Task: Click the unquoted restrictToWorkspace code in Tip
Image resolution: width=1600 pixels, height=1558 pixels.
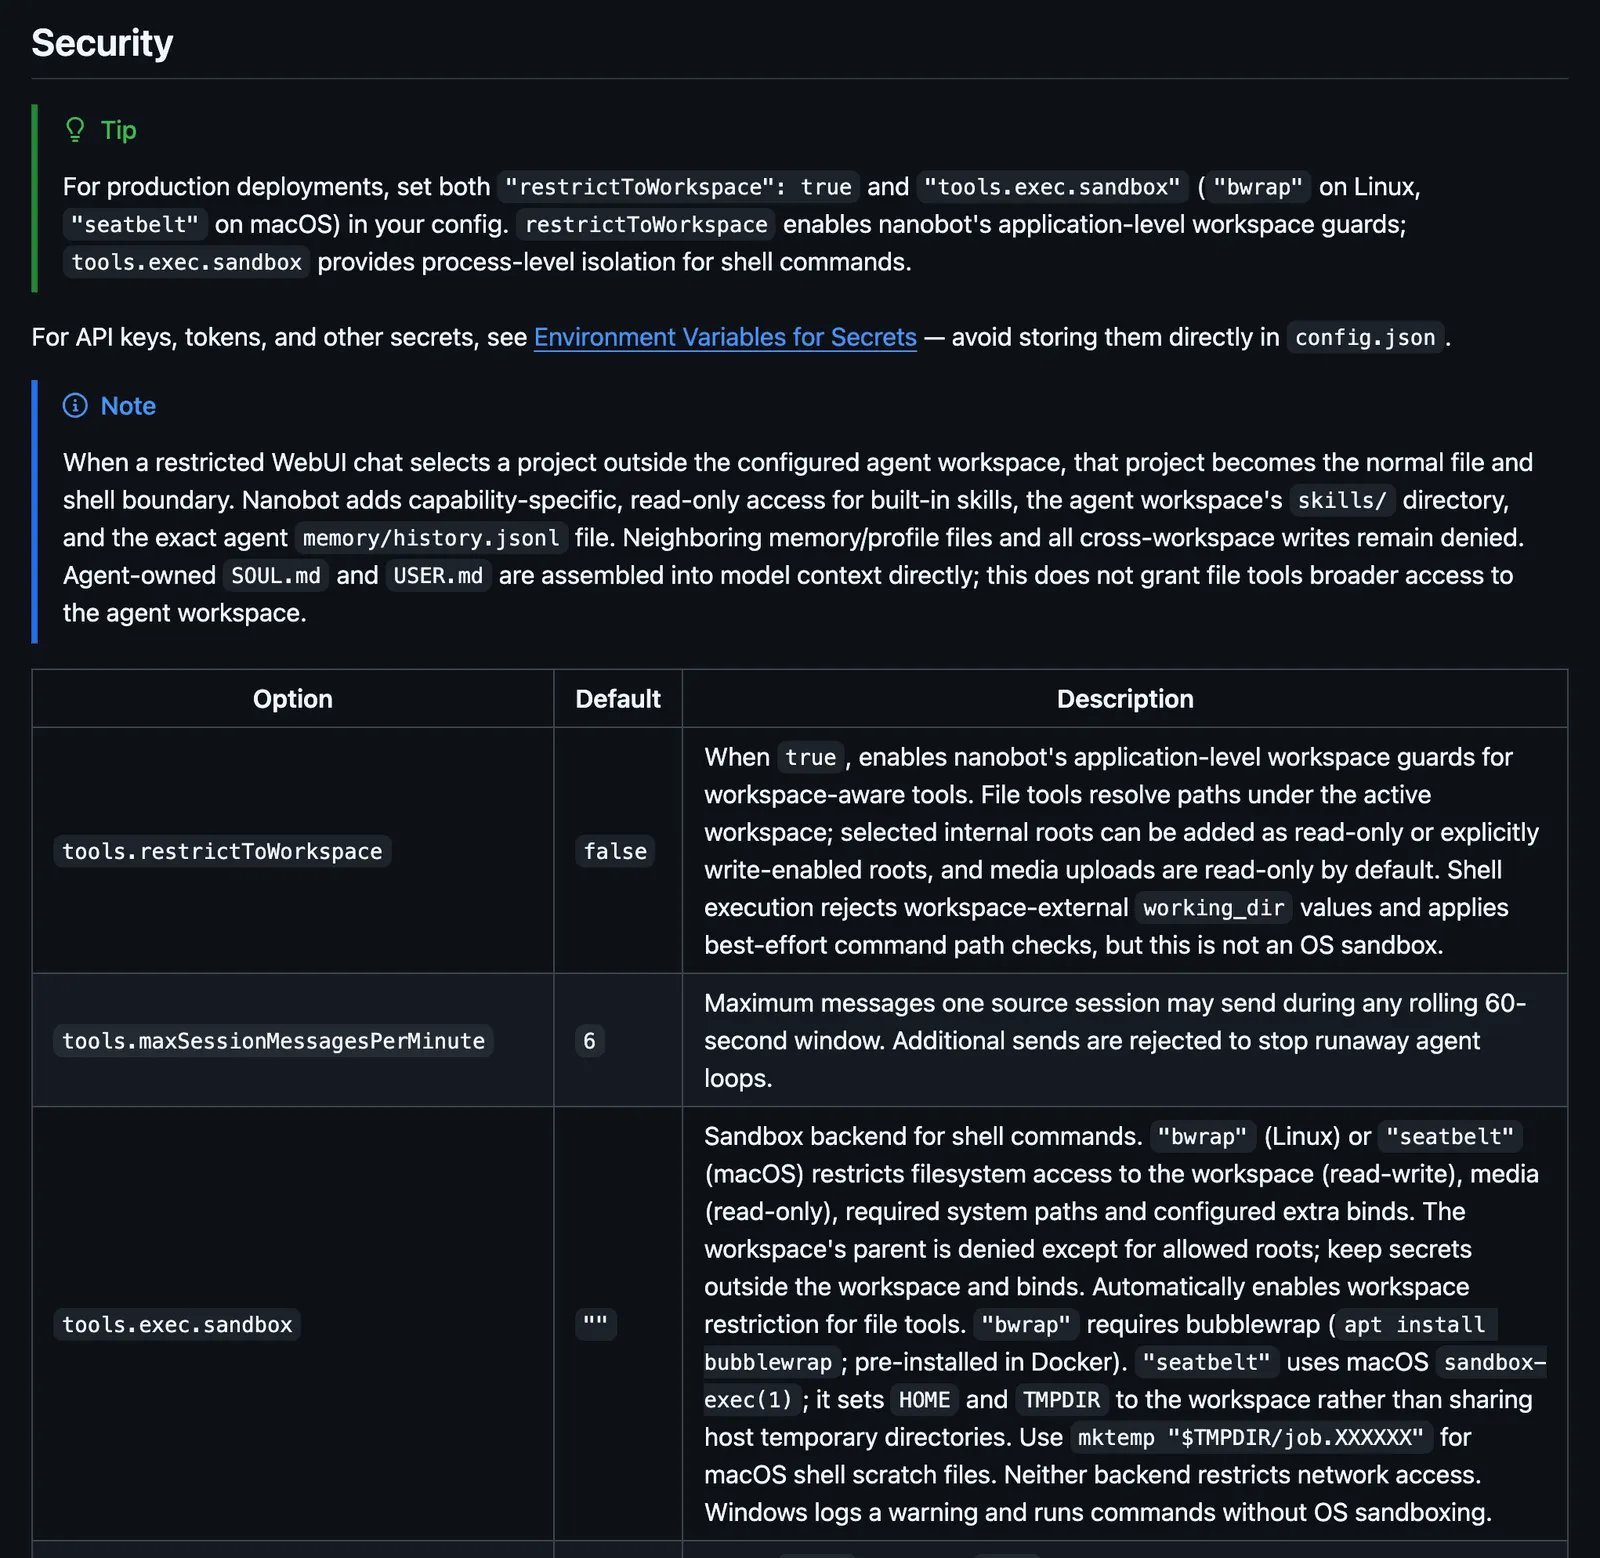Action: (x=646, y=225)
